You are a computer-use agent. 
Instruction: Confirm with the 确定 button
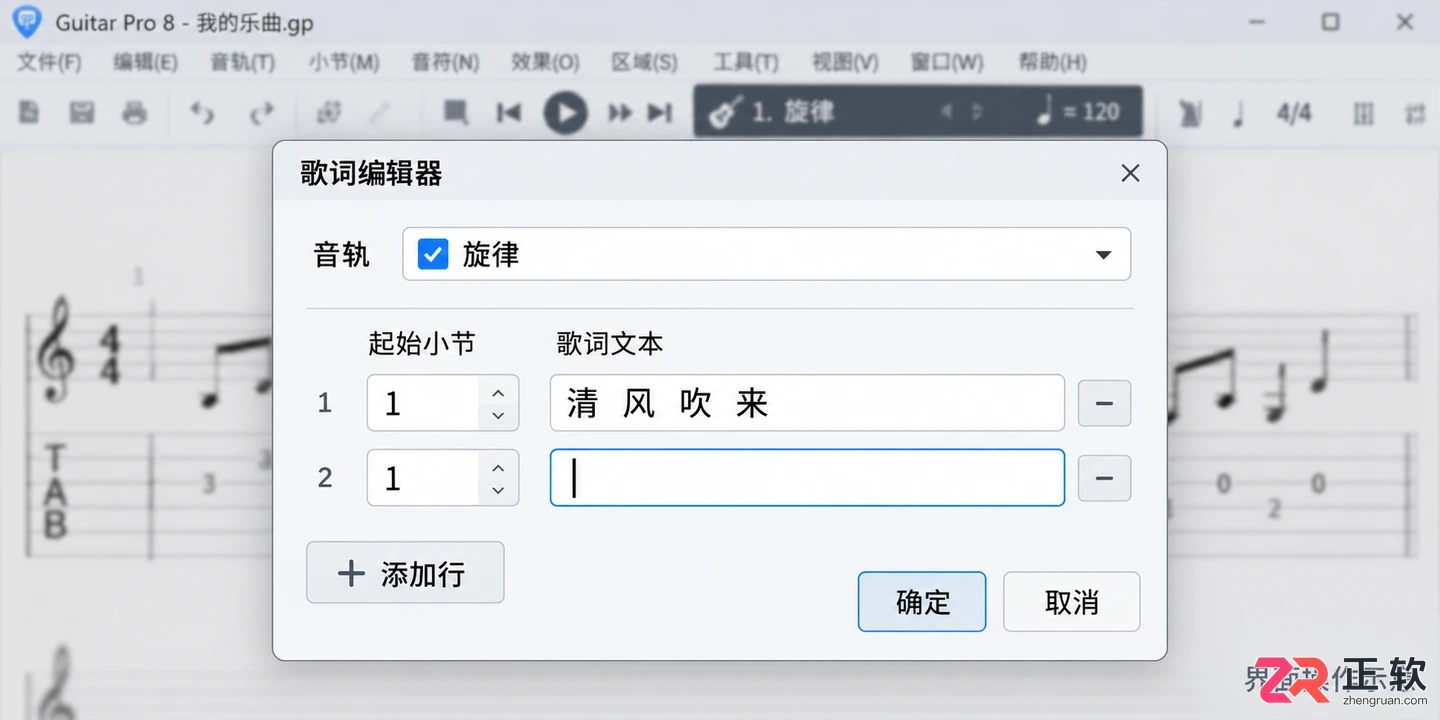[x=922, y=602]
